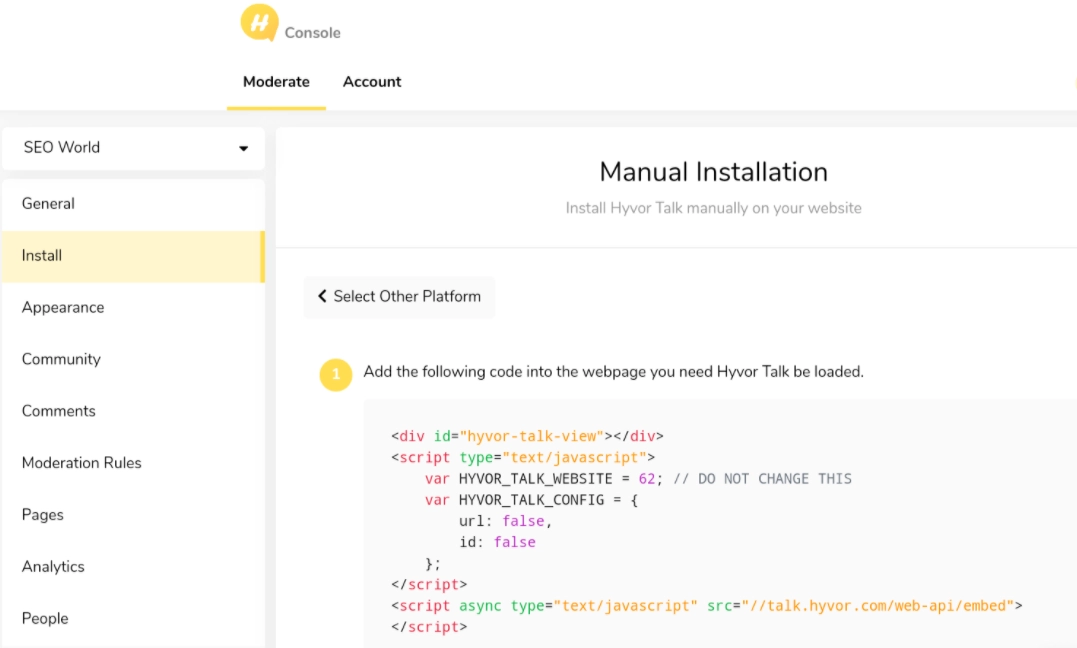Image resolution: width=1077 pixels, height=648 pixels.
Task: Click the 'url: false,' code line
Action: tap(506, 522)
